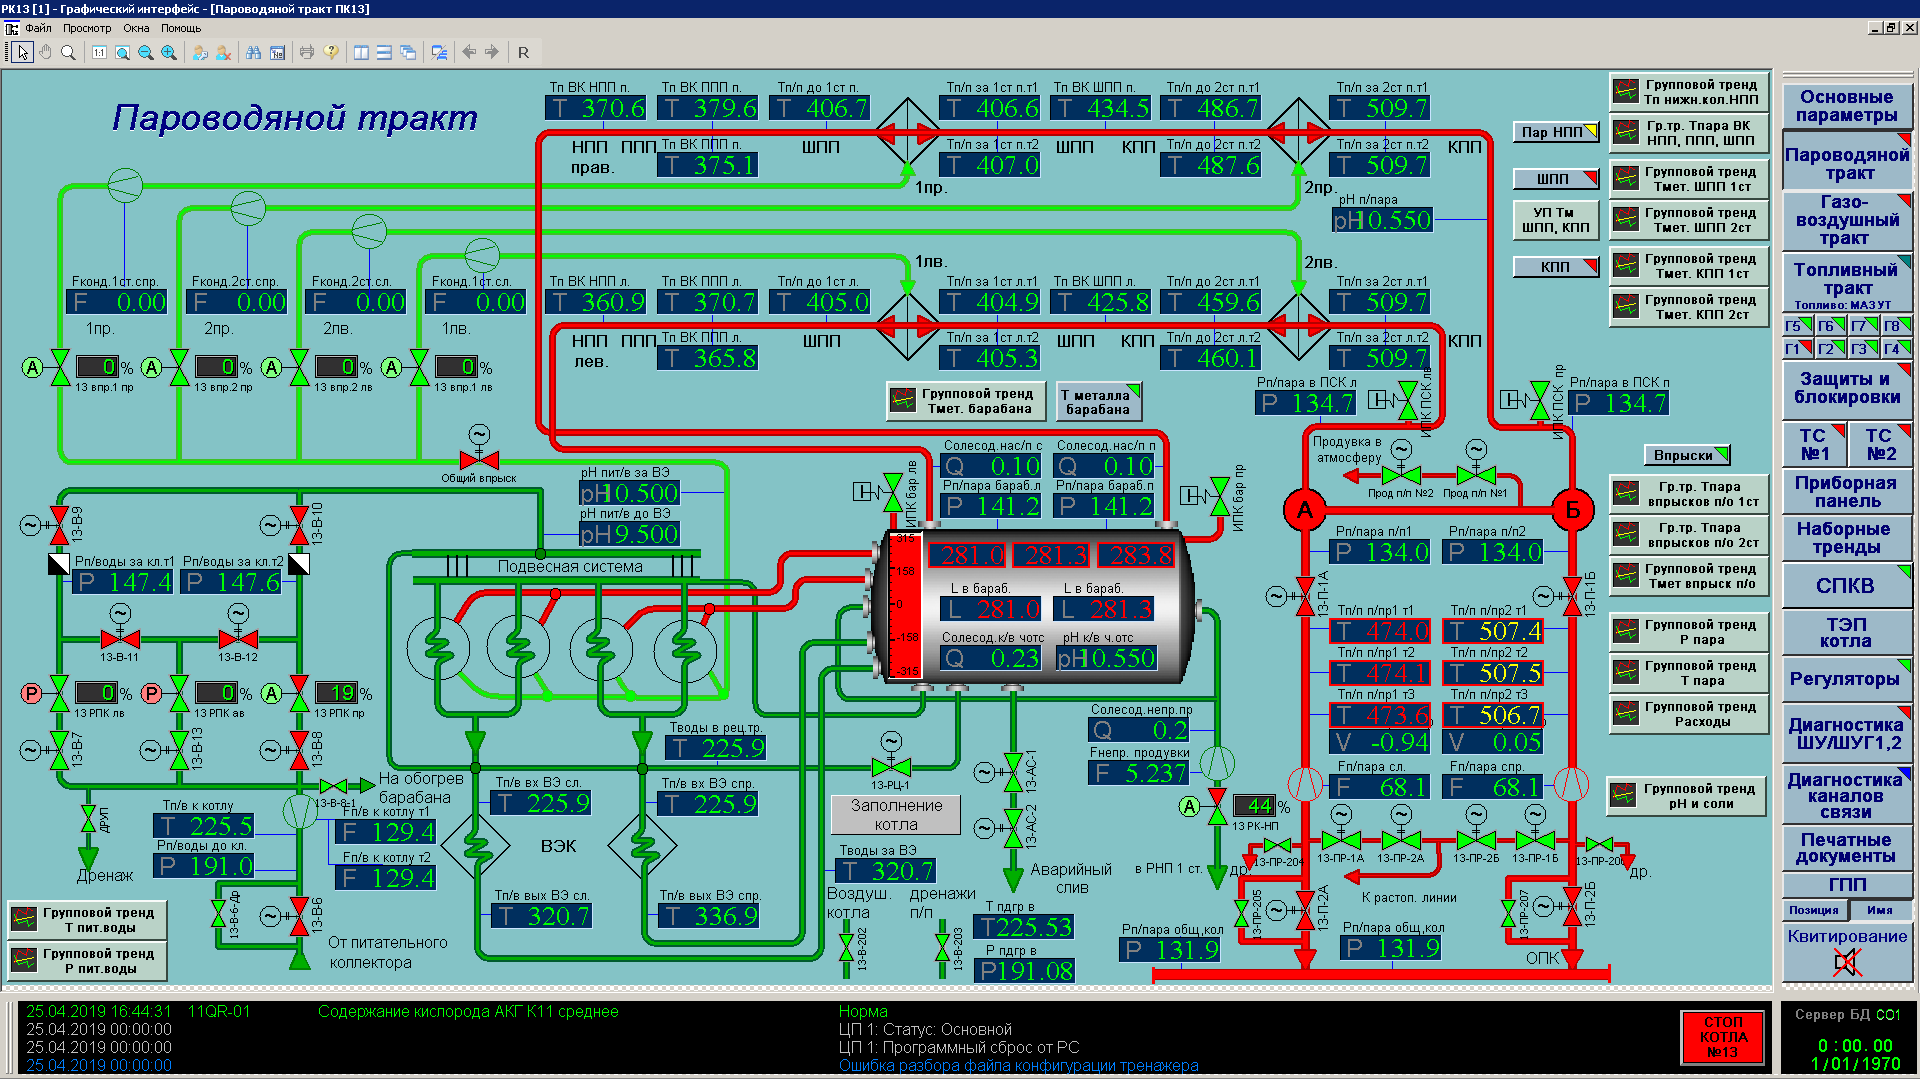Select the hand pan tool
The height and width of the screenshot is (1080, 1920).
coord(45,52)
